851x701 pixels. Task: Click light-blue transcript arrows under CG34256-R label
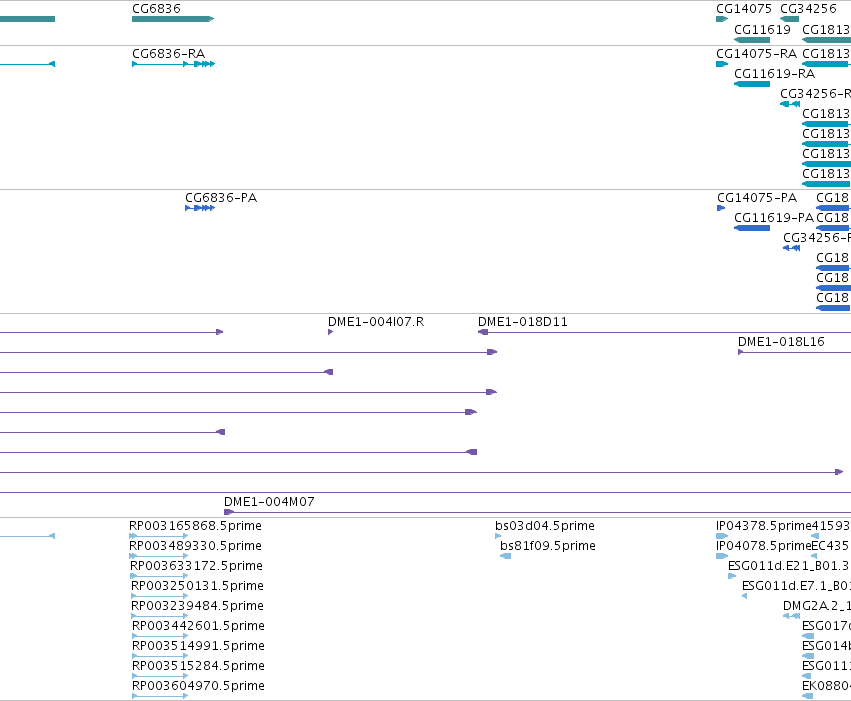790,104
